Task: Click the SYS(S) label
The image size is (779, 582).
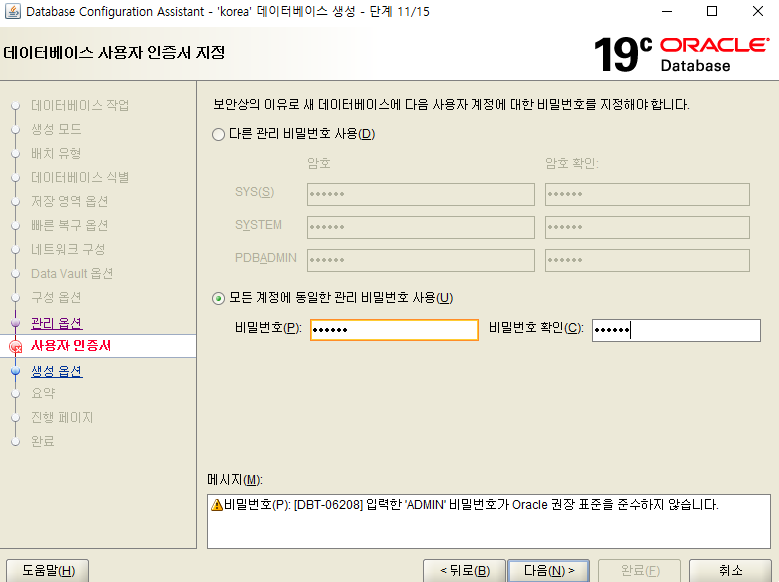Action: click(x=254, y=192)
